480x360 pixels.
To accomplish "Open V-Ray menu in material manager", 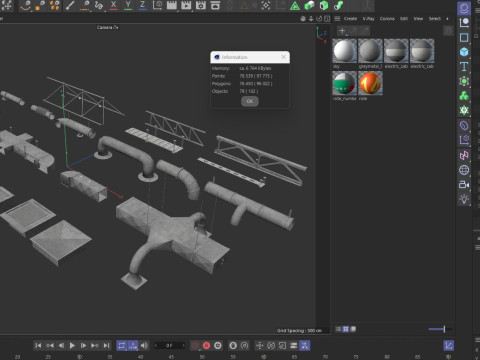I will pos(368,19).
